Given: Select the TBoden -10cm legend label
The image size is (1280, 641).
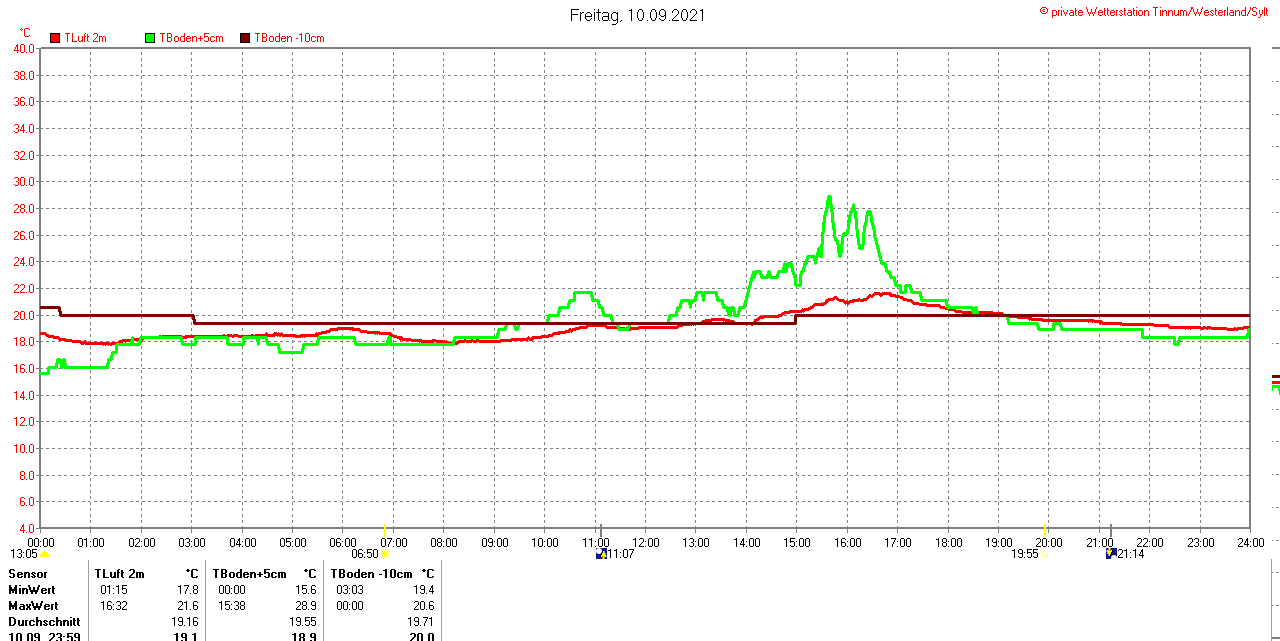Looking at the screenshot, I should (x=289, y=38).
